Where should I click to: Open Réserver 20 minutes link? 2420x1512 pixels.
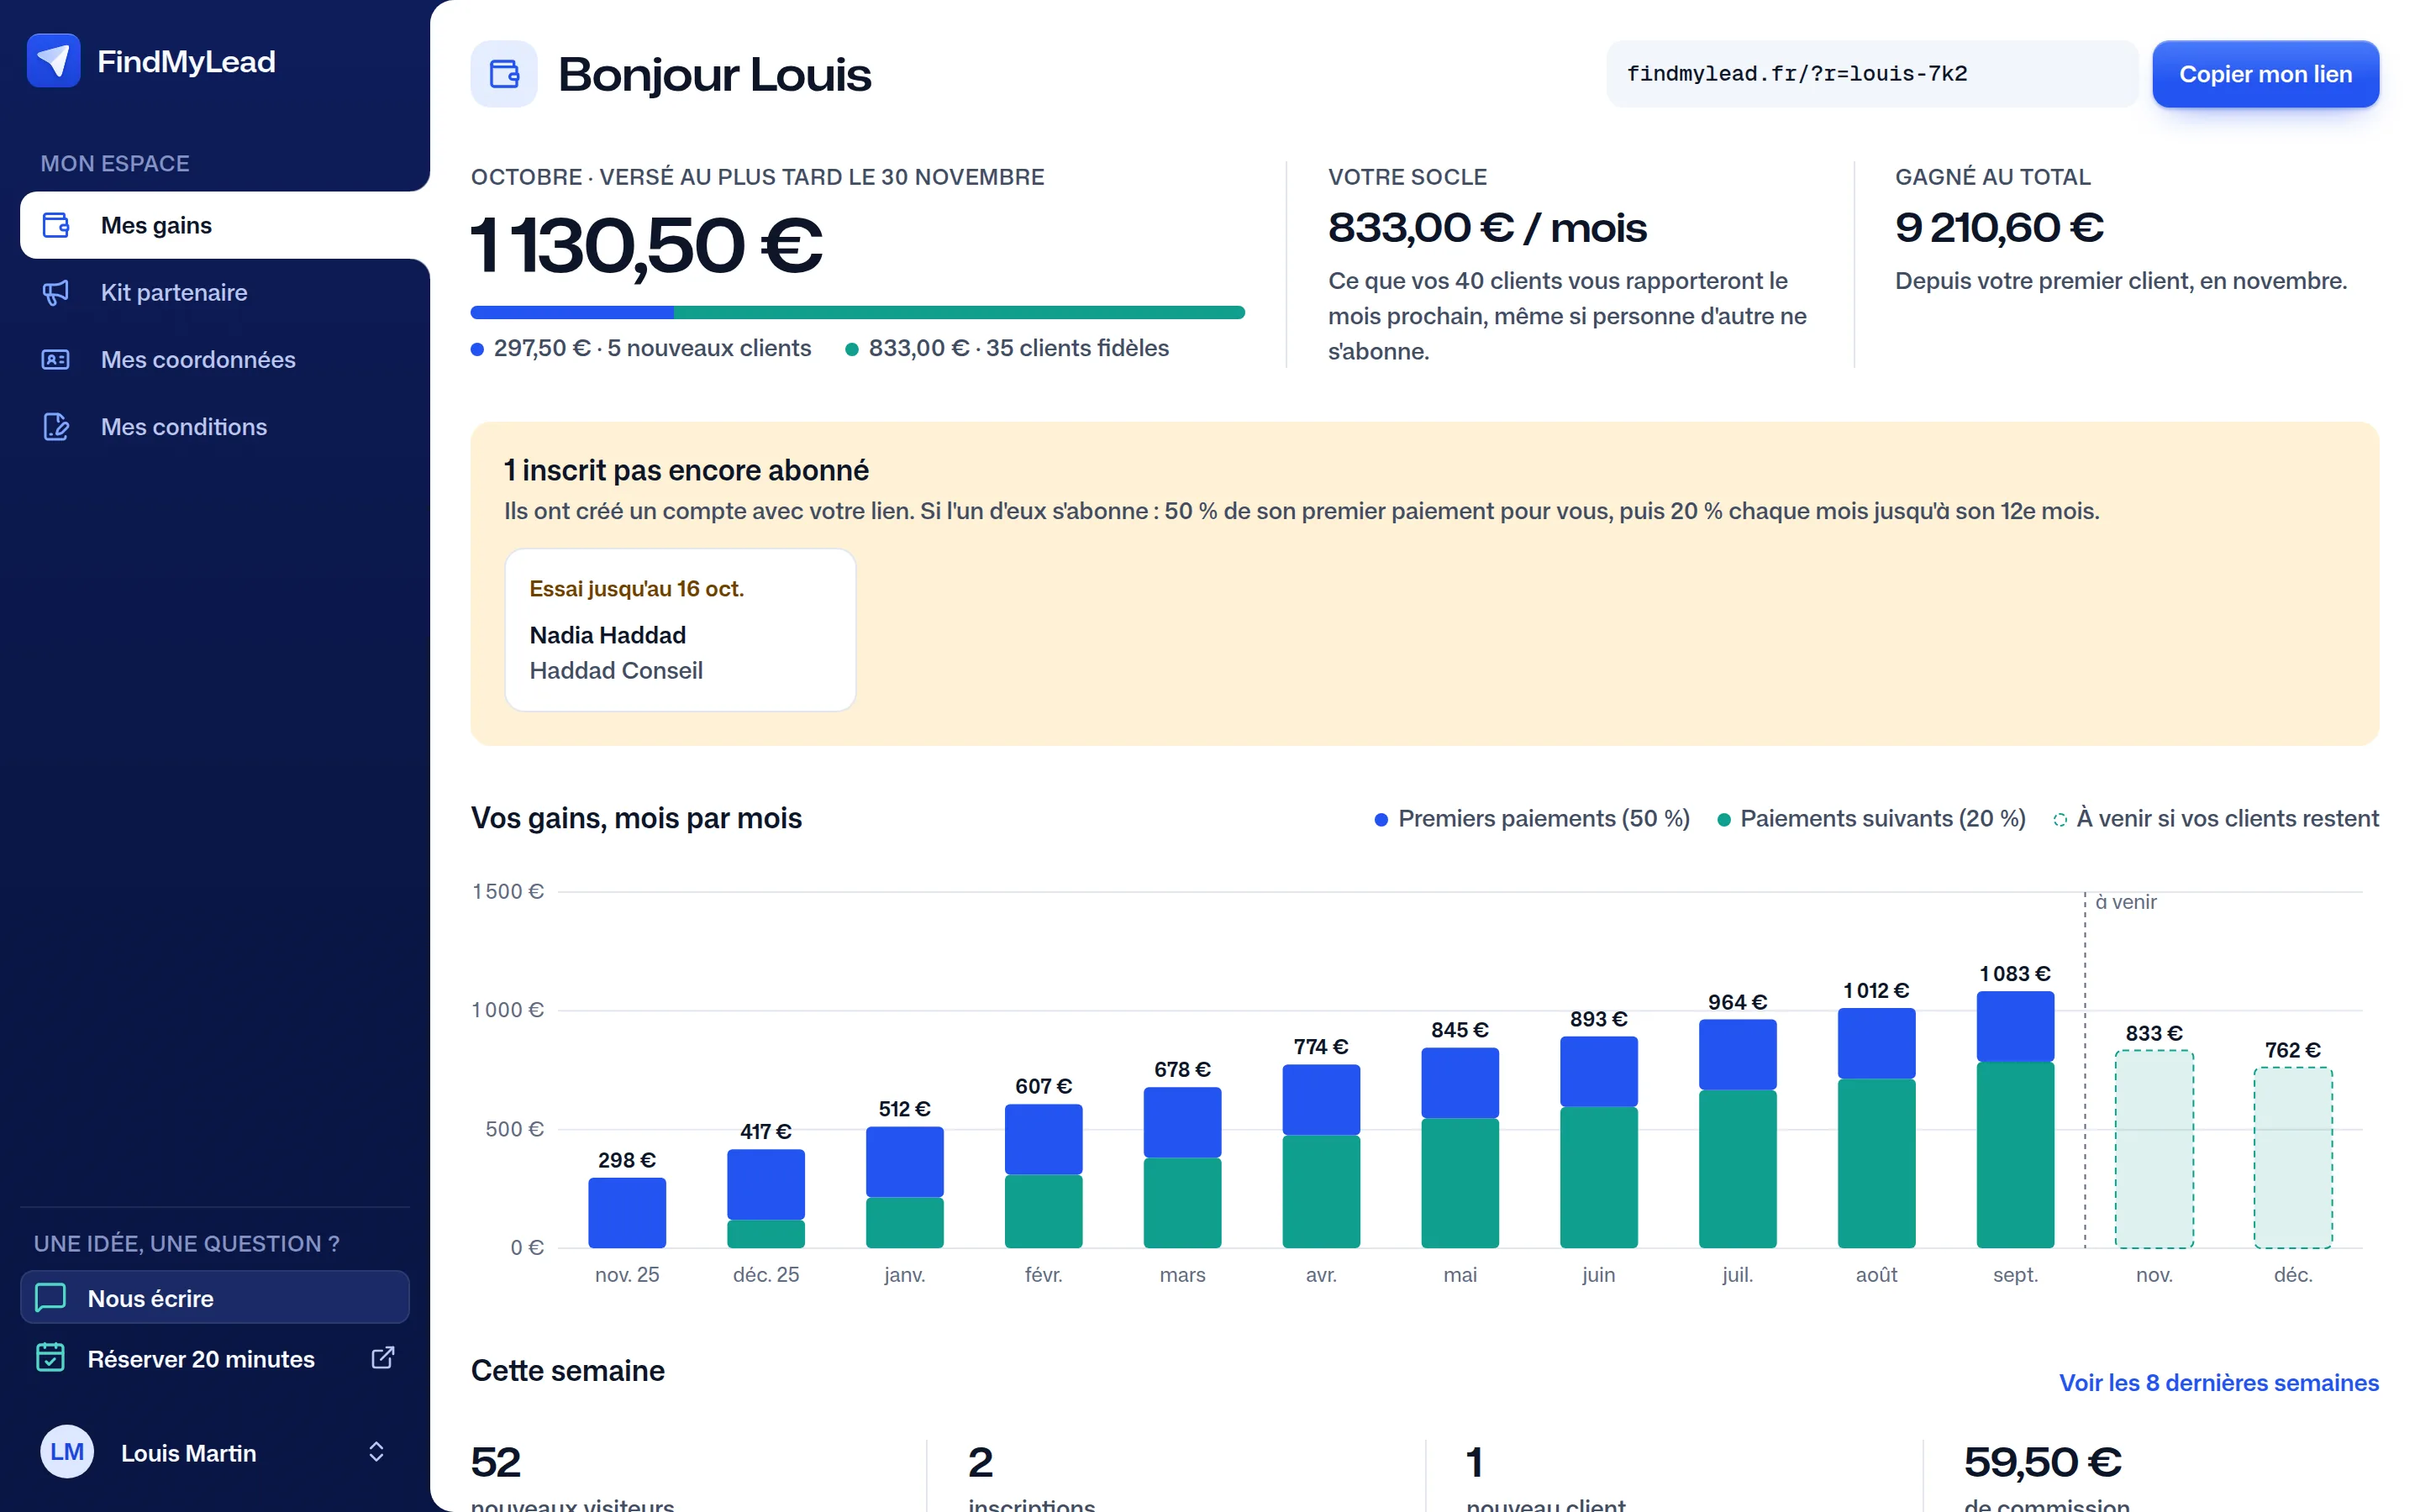coord(215,1358)
